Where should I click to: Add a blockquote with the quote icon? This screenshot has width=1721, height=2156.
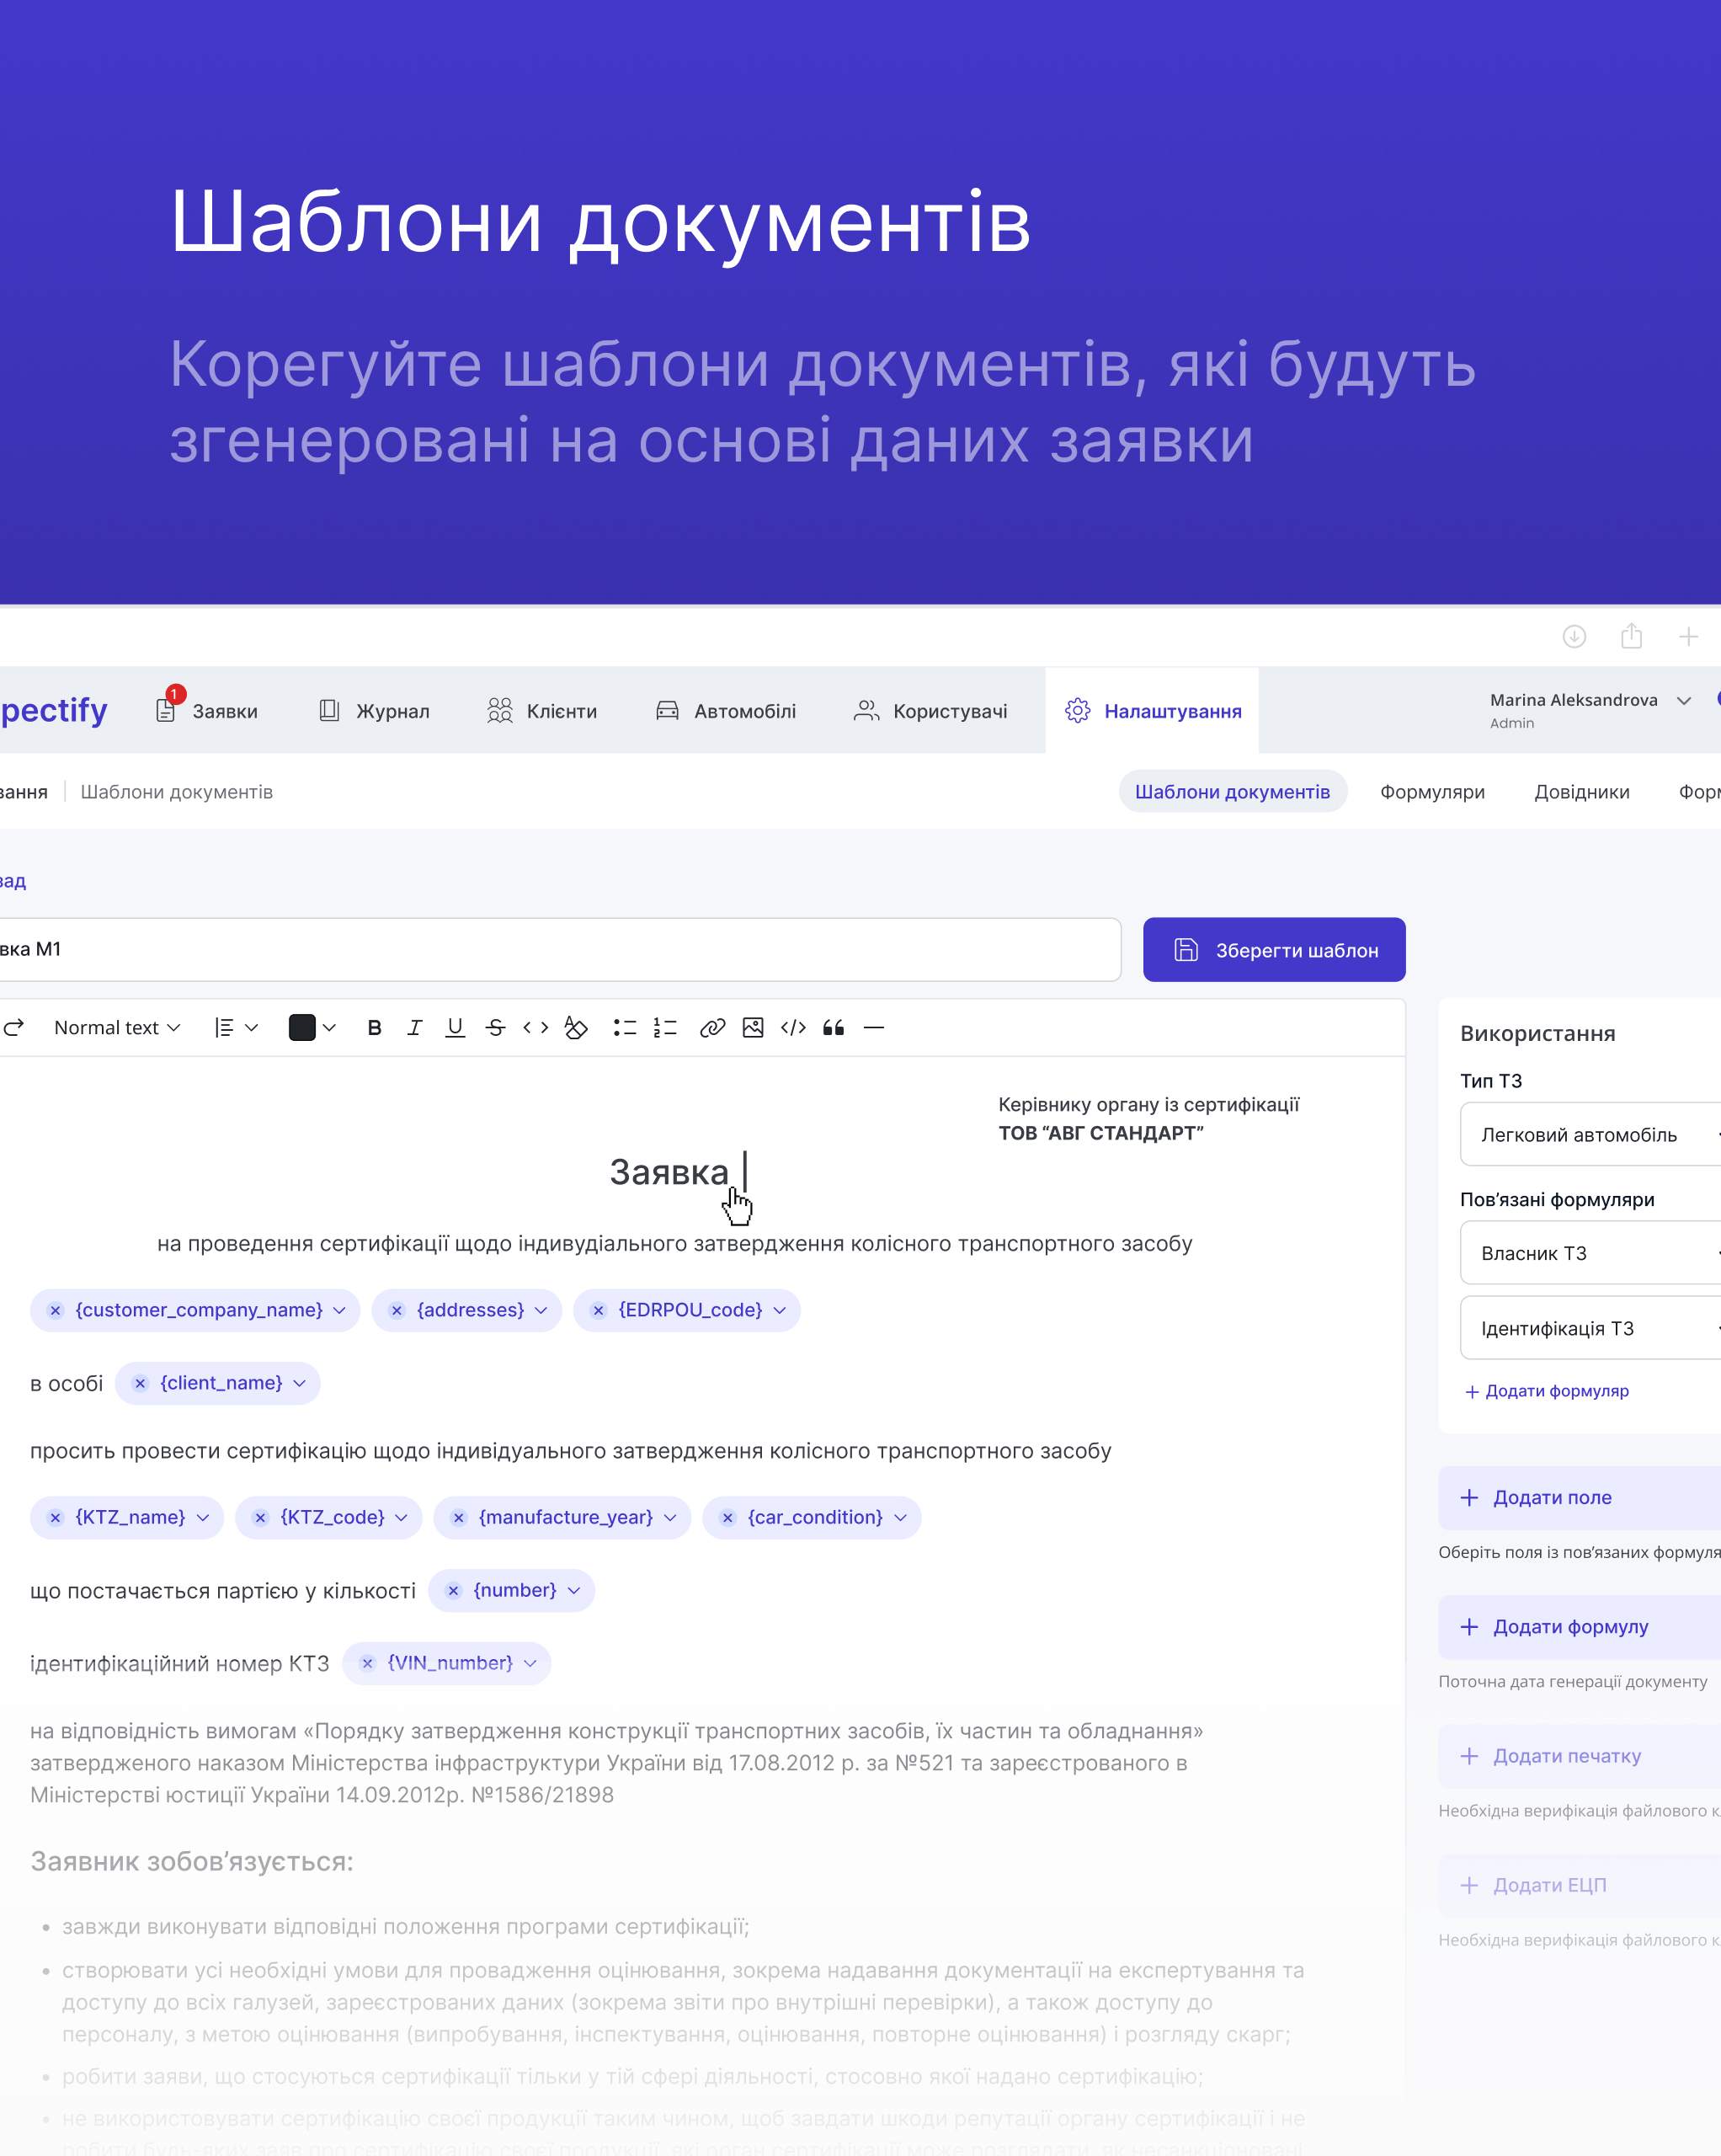pos(834,1028)
